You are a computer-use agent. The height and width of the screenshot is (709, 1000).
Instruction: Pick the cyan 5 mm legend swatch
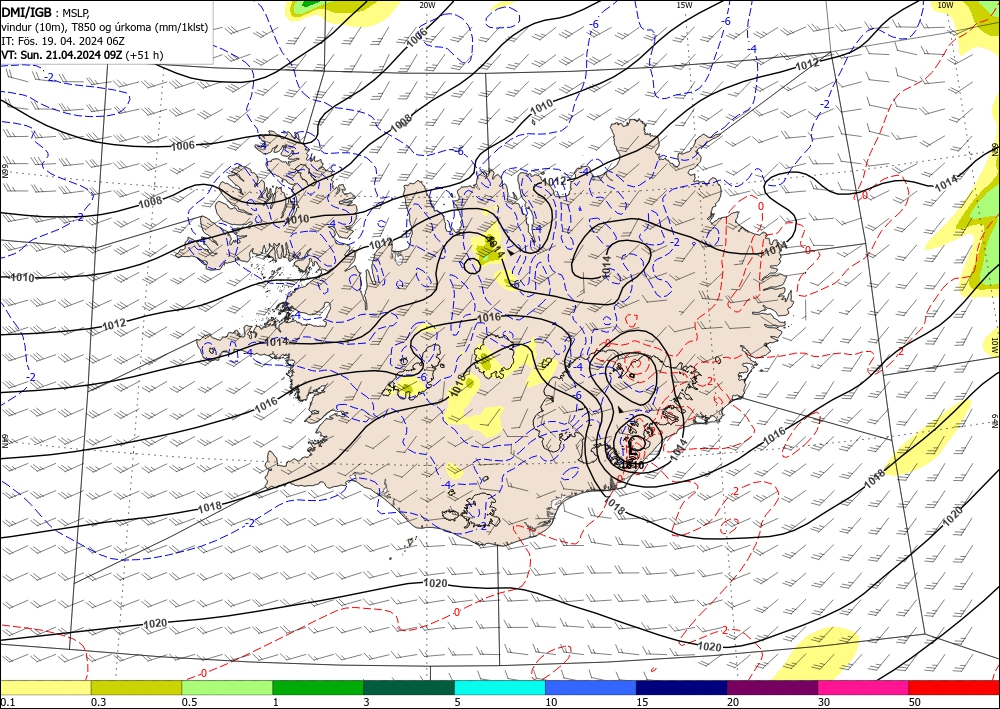tap(500, 687)
